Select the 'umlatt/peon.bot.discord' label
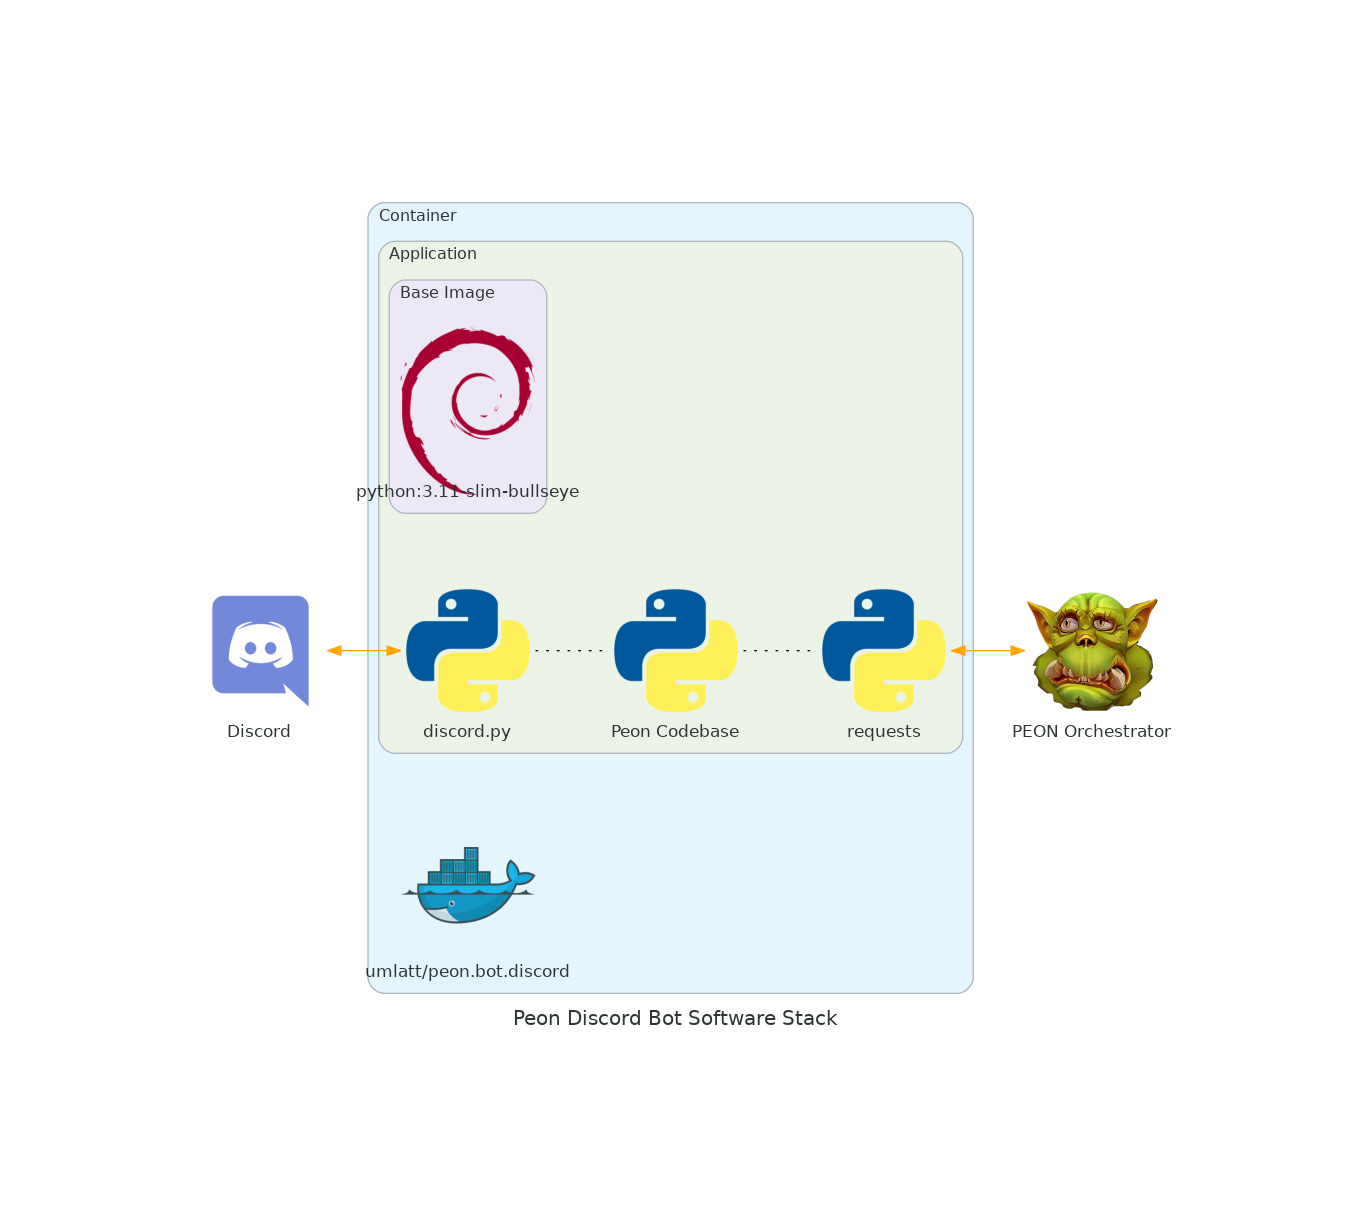This screenshot has width=1352, height=1229. tap(467, 971)
